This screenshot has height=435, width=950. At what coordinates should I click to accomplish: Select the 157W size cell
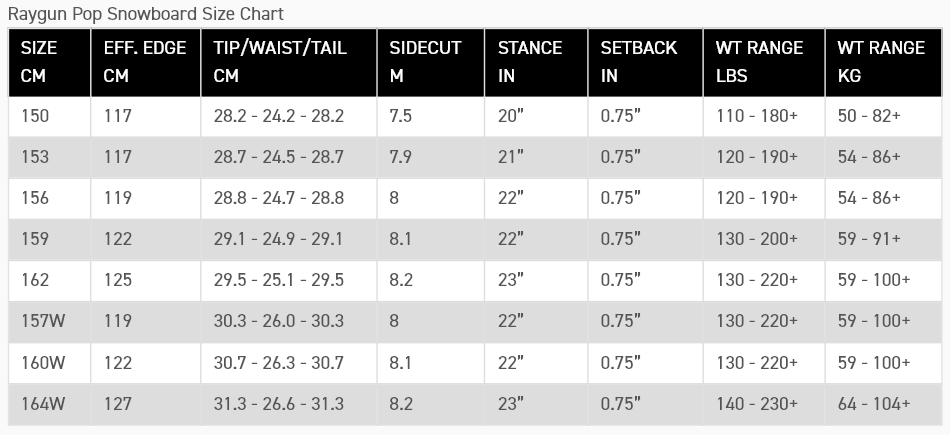(x=44, y=321)
